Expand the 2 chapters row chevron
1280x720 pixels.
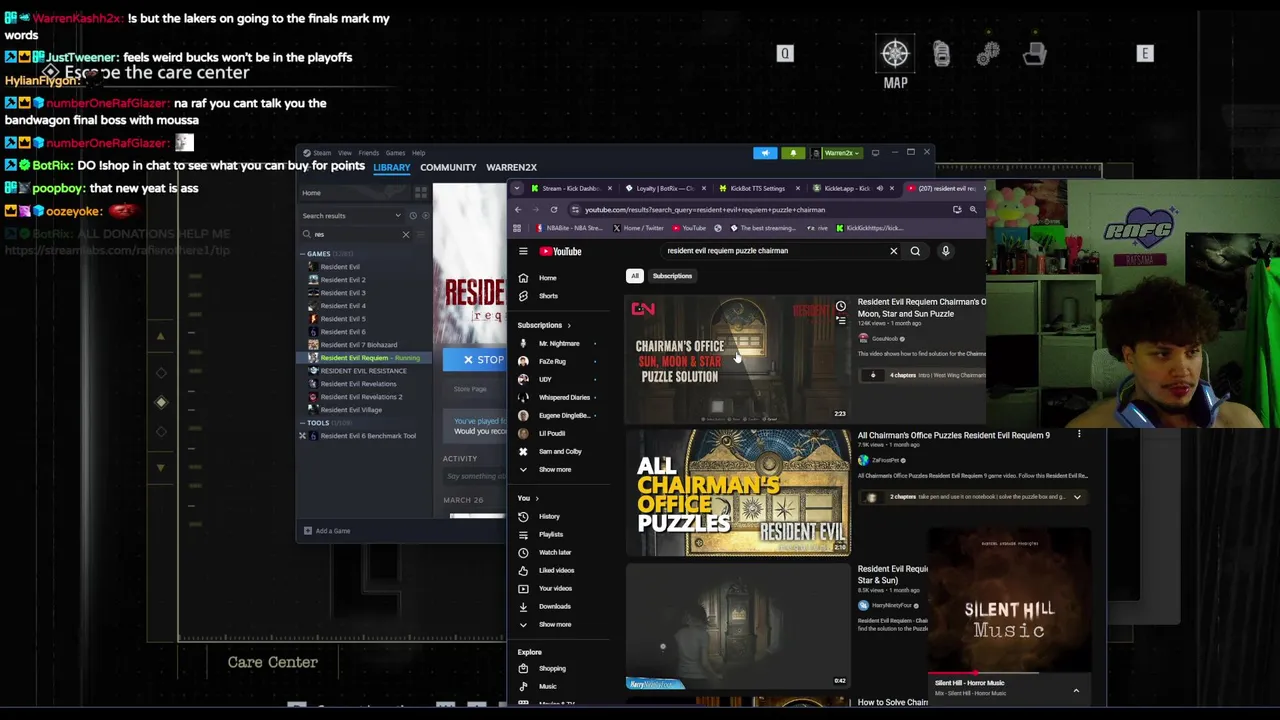(1077, 497)
